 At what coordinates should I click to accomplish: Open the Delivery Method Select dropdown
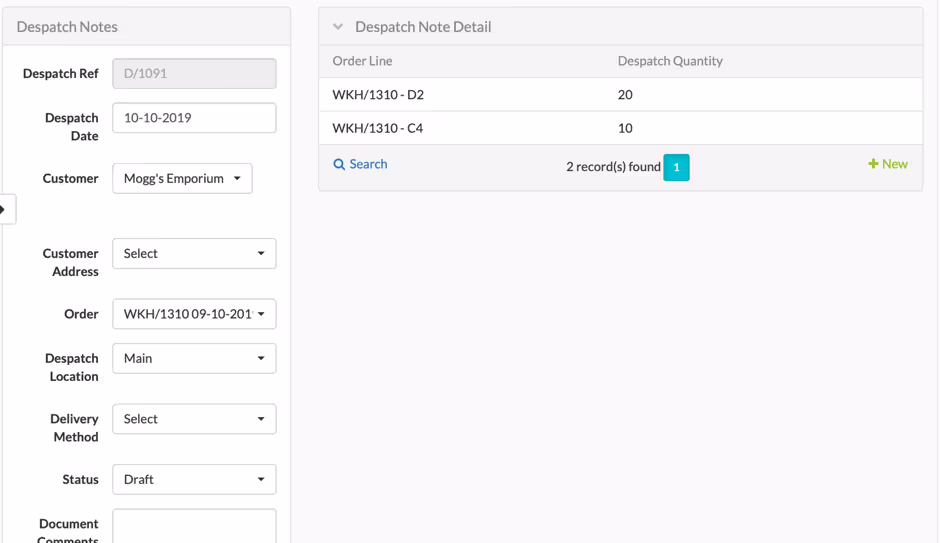coord(194,419)
